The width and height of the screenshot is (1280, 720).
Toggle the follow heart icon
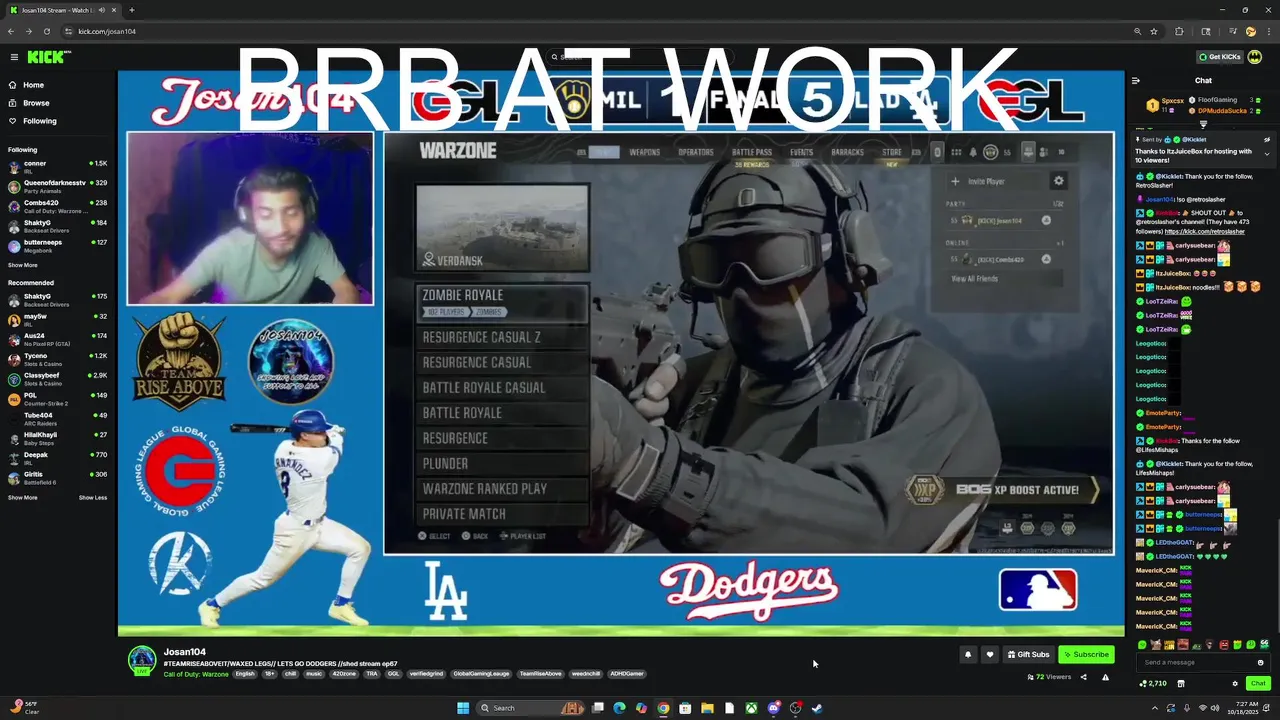point(990,654)
